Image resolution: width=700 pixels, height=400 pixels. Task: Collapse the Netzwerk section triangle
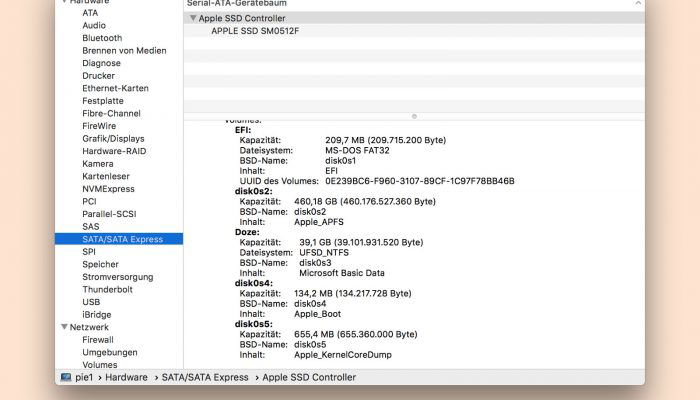click(64, 327)
